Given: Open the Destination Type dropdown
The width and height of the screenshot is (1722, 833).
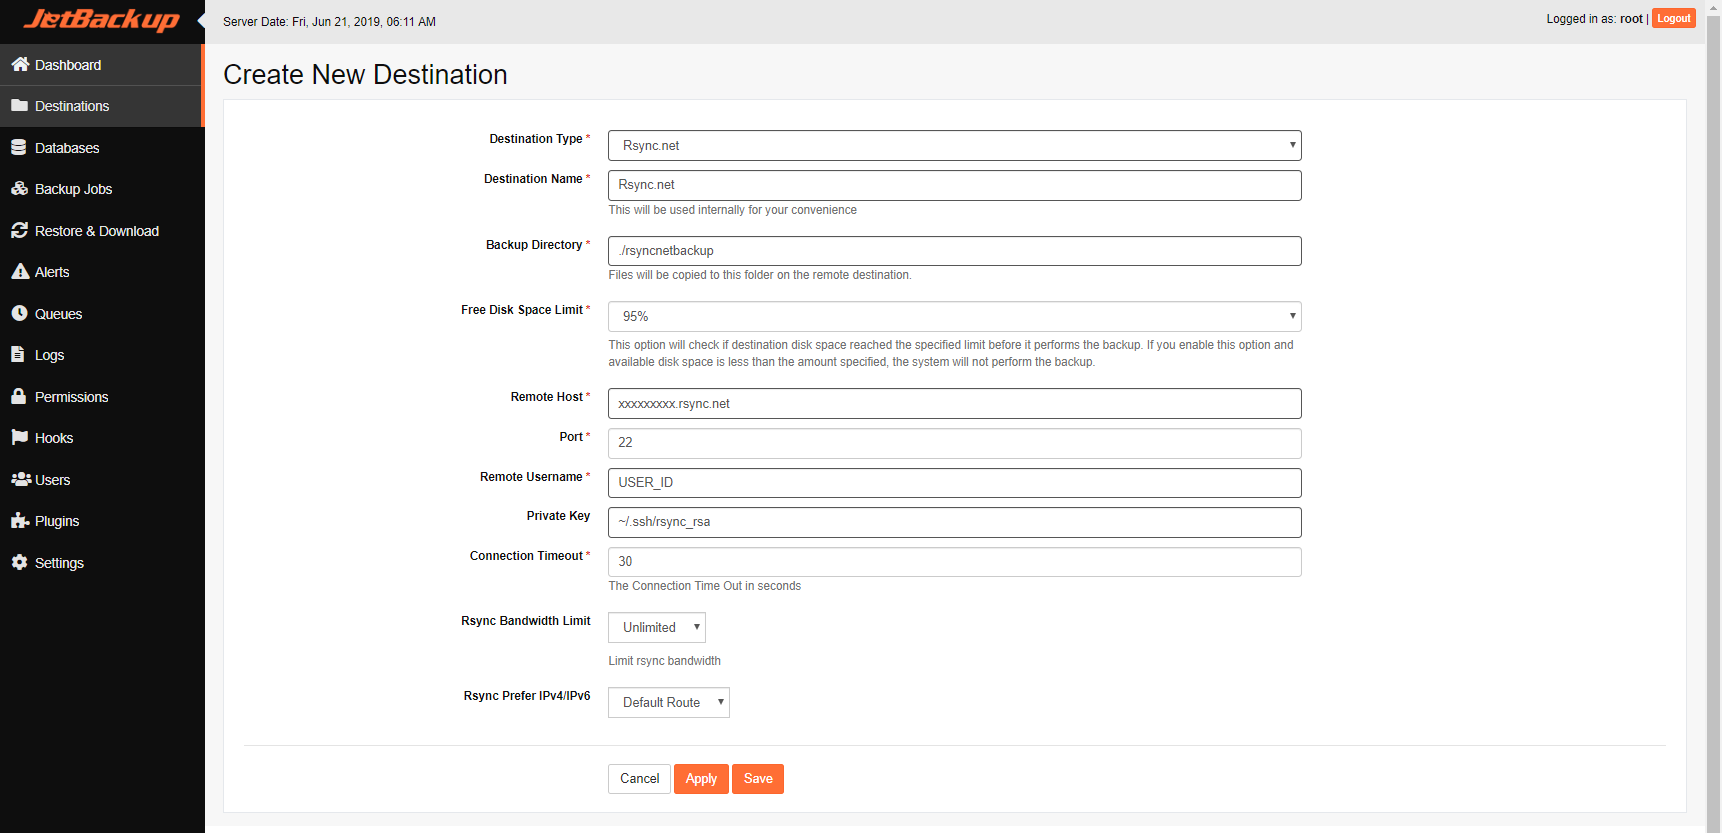Looking at the screenshot, I should [x=954, y=146].
